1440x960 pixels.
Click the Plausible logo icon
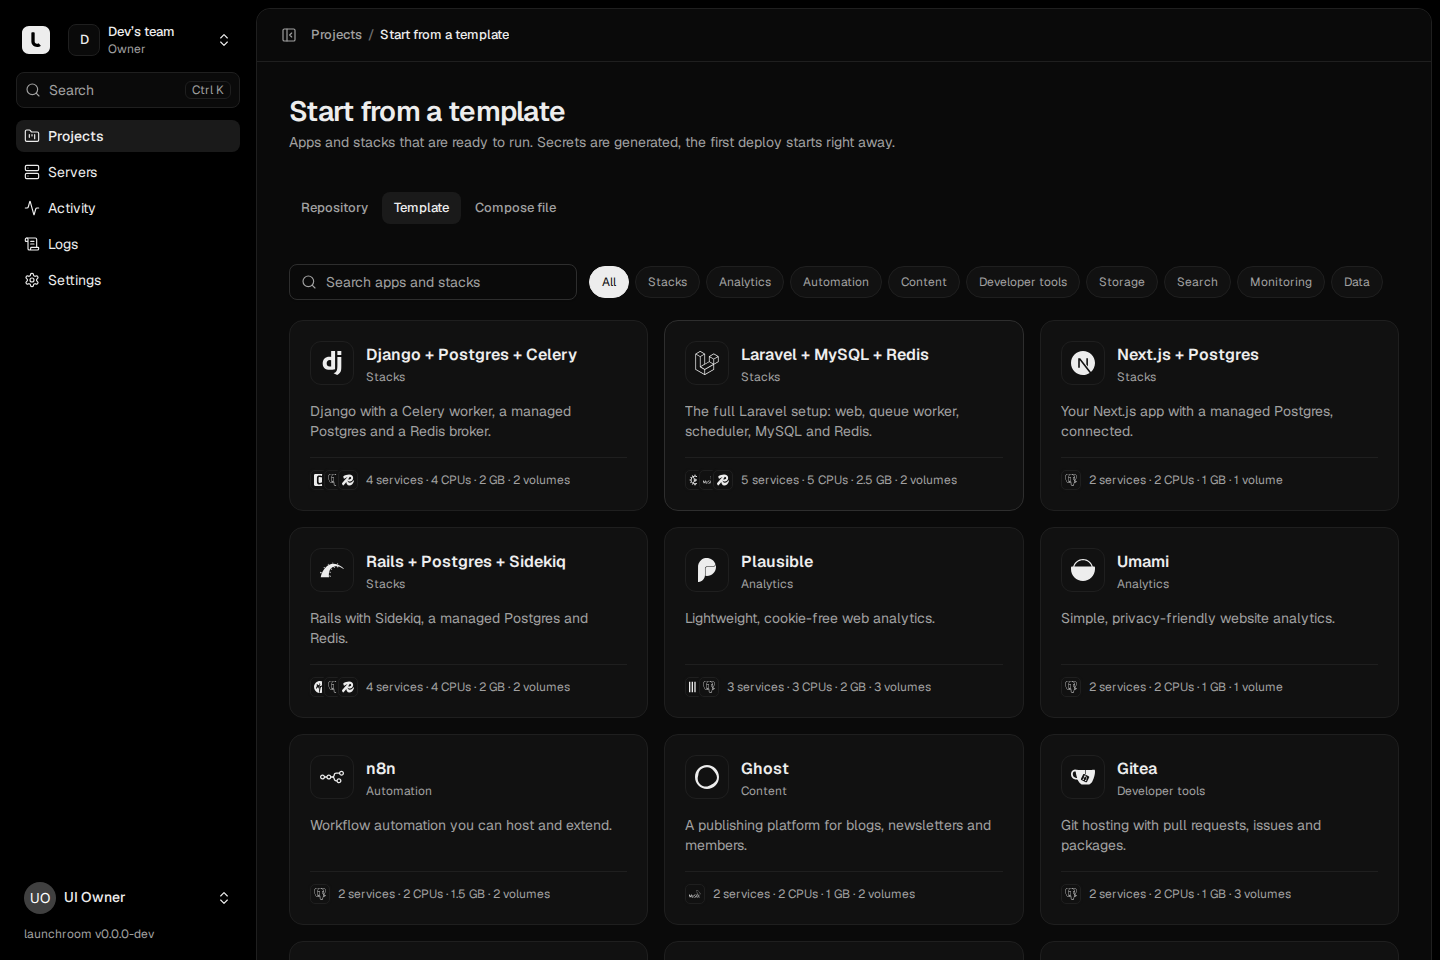pyautogui.click(x=707, y=570)
